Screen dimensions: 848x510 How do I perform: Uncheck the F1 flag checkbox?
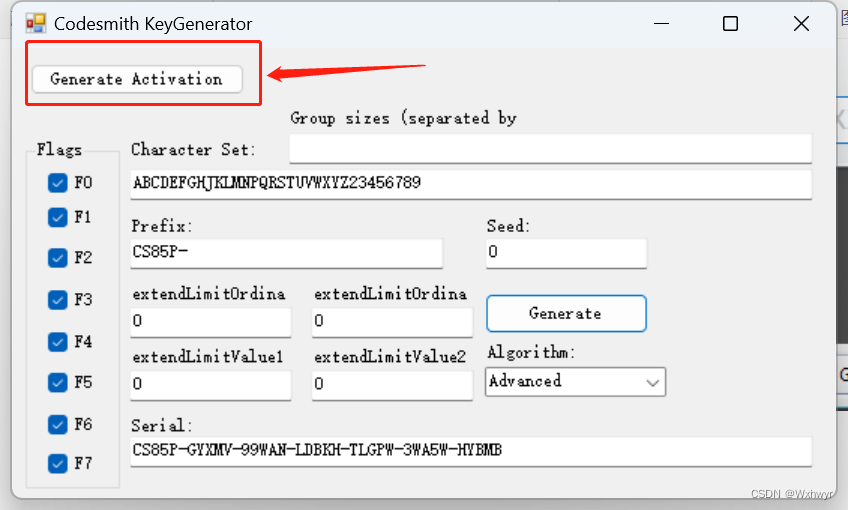[x=57, y=217]
